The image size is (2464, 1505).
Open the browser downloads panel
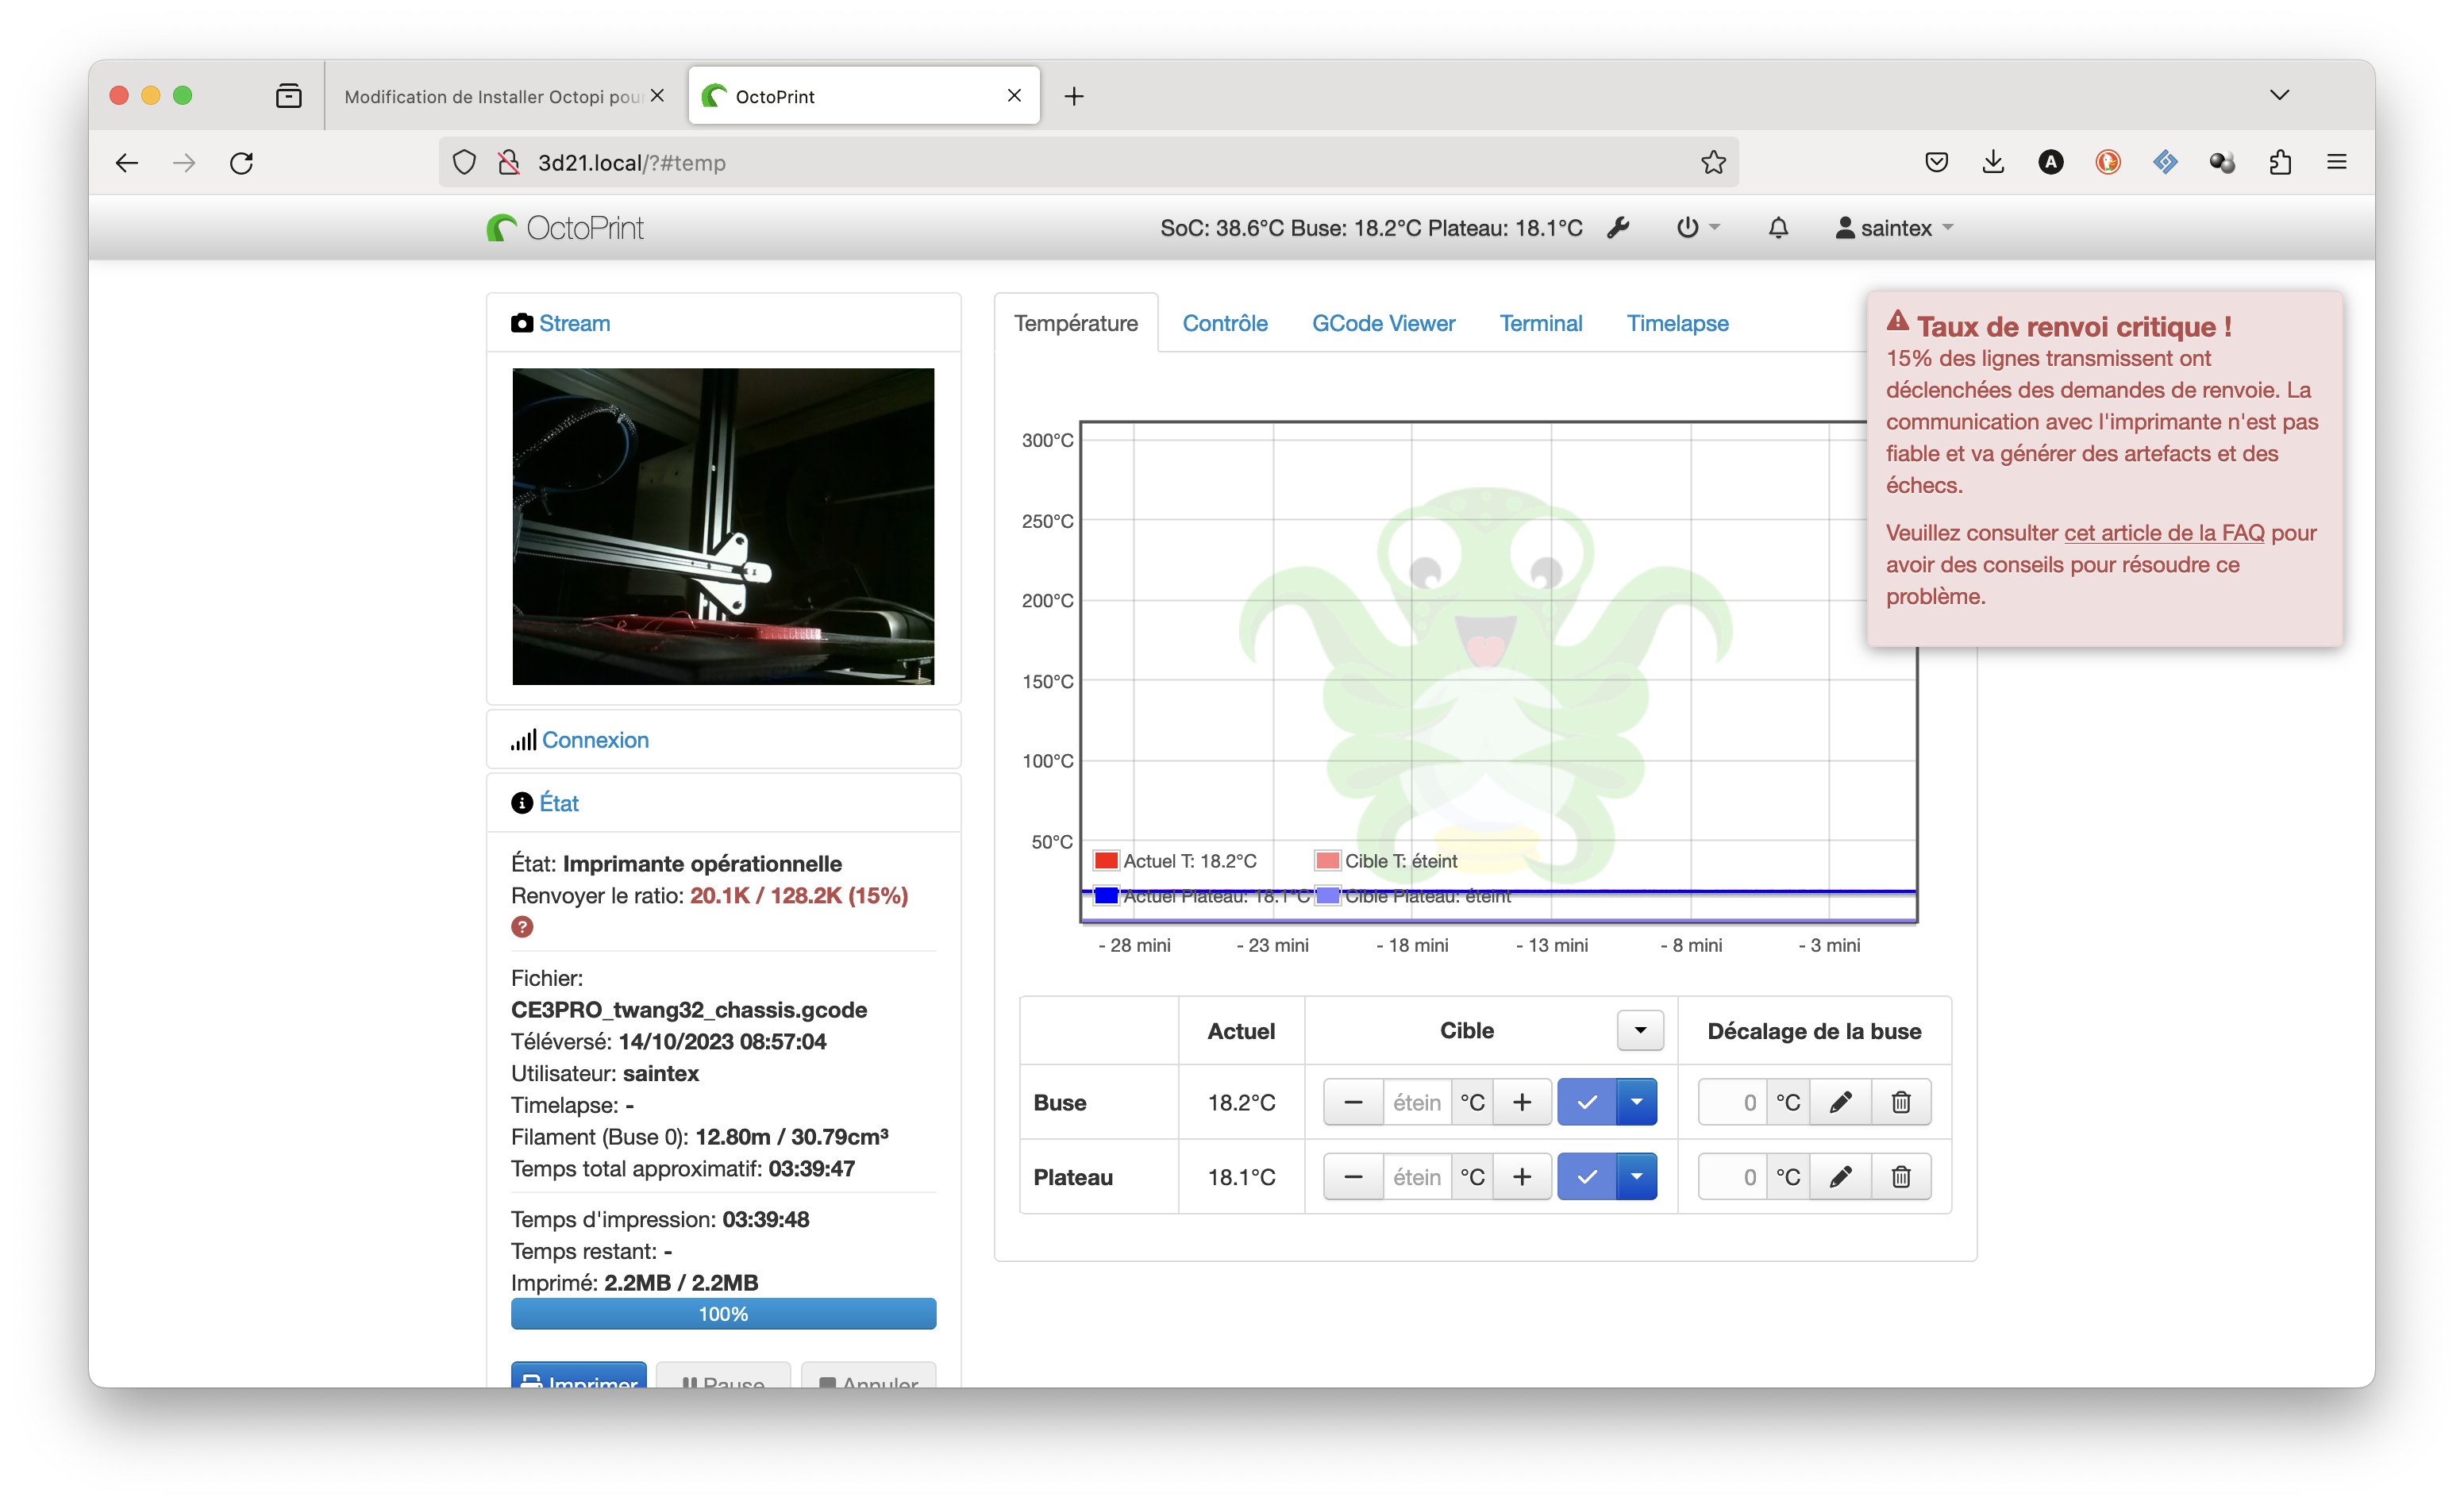tap(1993, 162)
